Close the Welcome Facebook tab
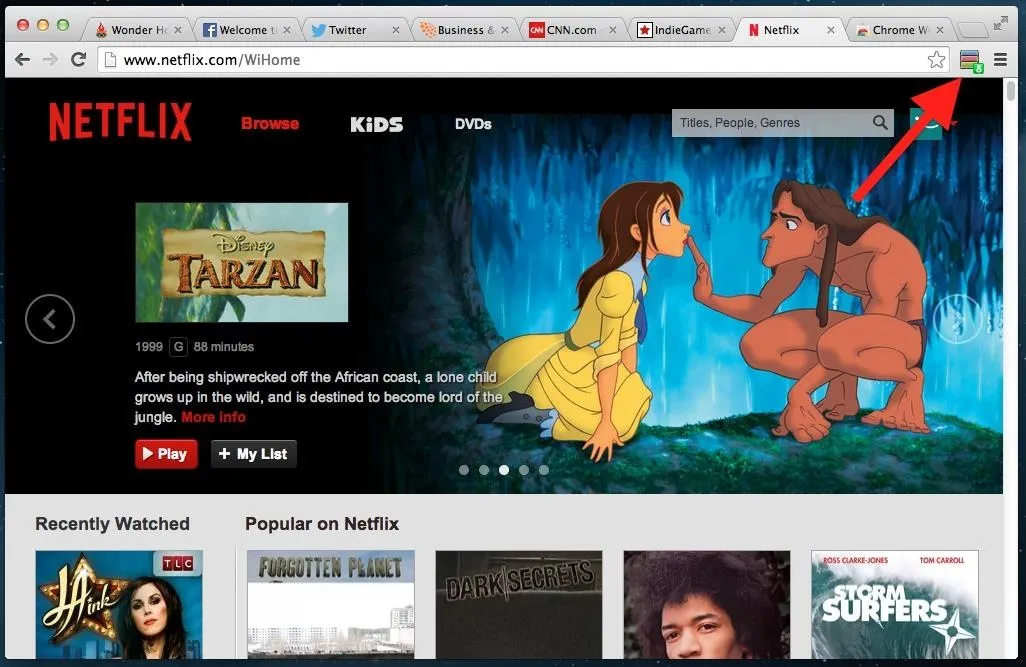1026x667 pixels. click(x=287, y=30)
